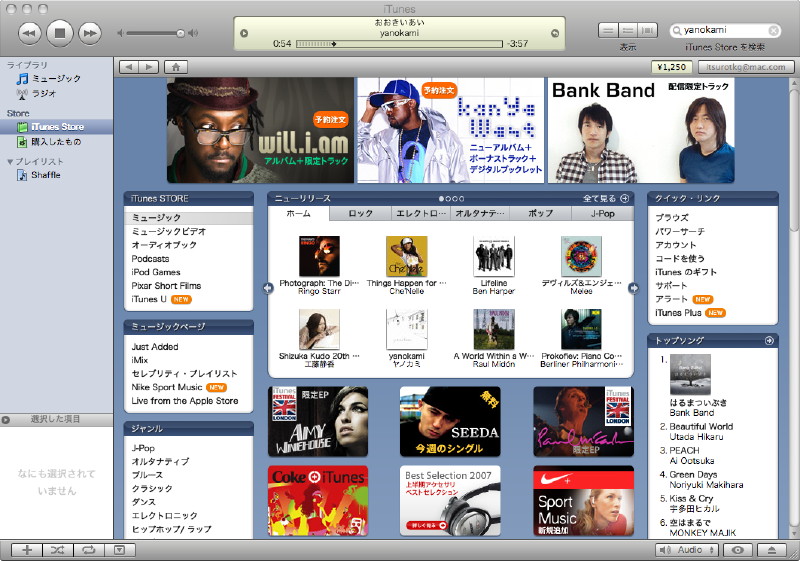Screen dimensions: 800x561
Task: Toggle the artwork viewer panel button
Action: click(x=120, y=550)
